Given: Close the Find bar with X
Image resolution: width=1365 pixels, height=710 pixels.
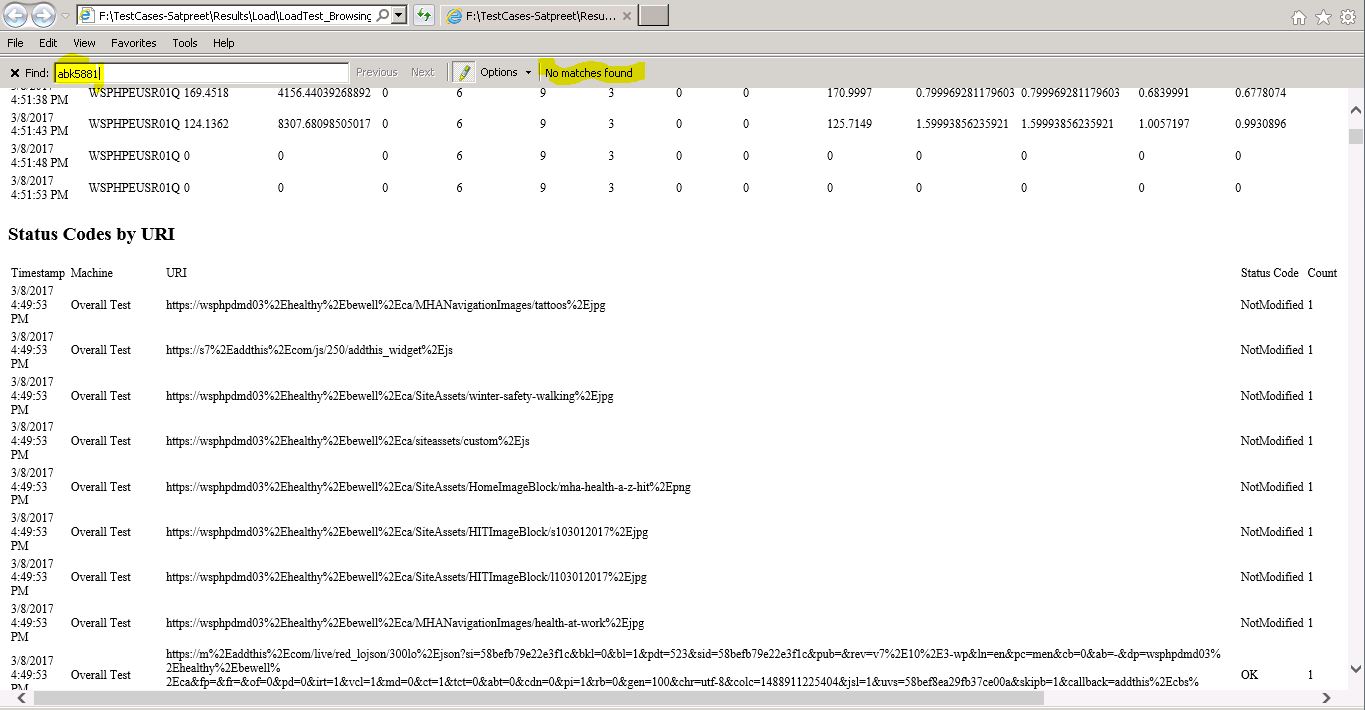Looking at the screenshot, I should coord(14,73).
